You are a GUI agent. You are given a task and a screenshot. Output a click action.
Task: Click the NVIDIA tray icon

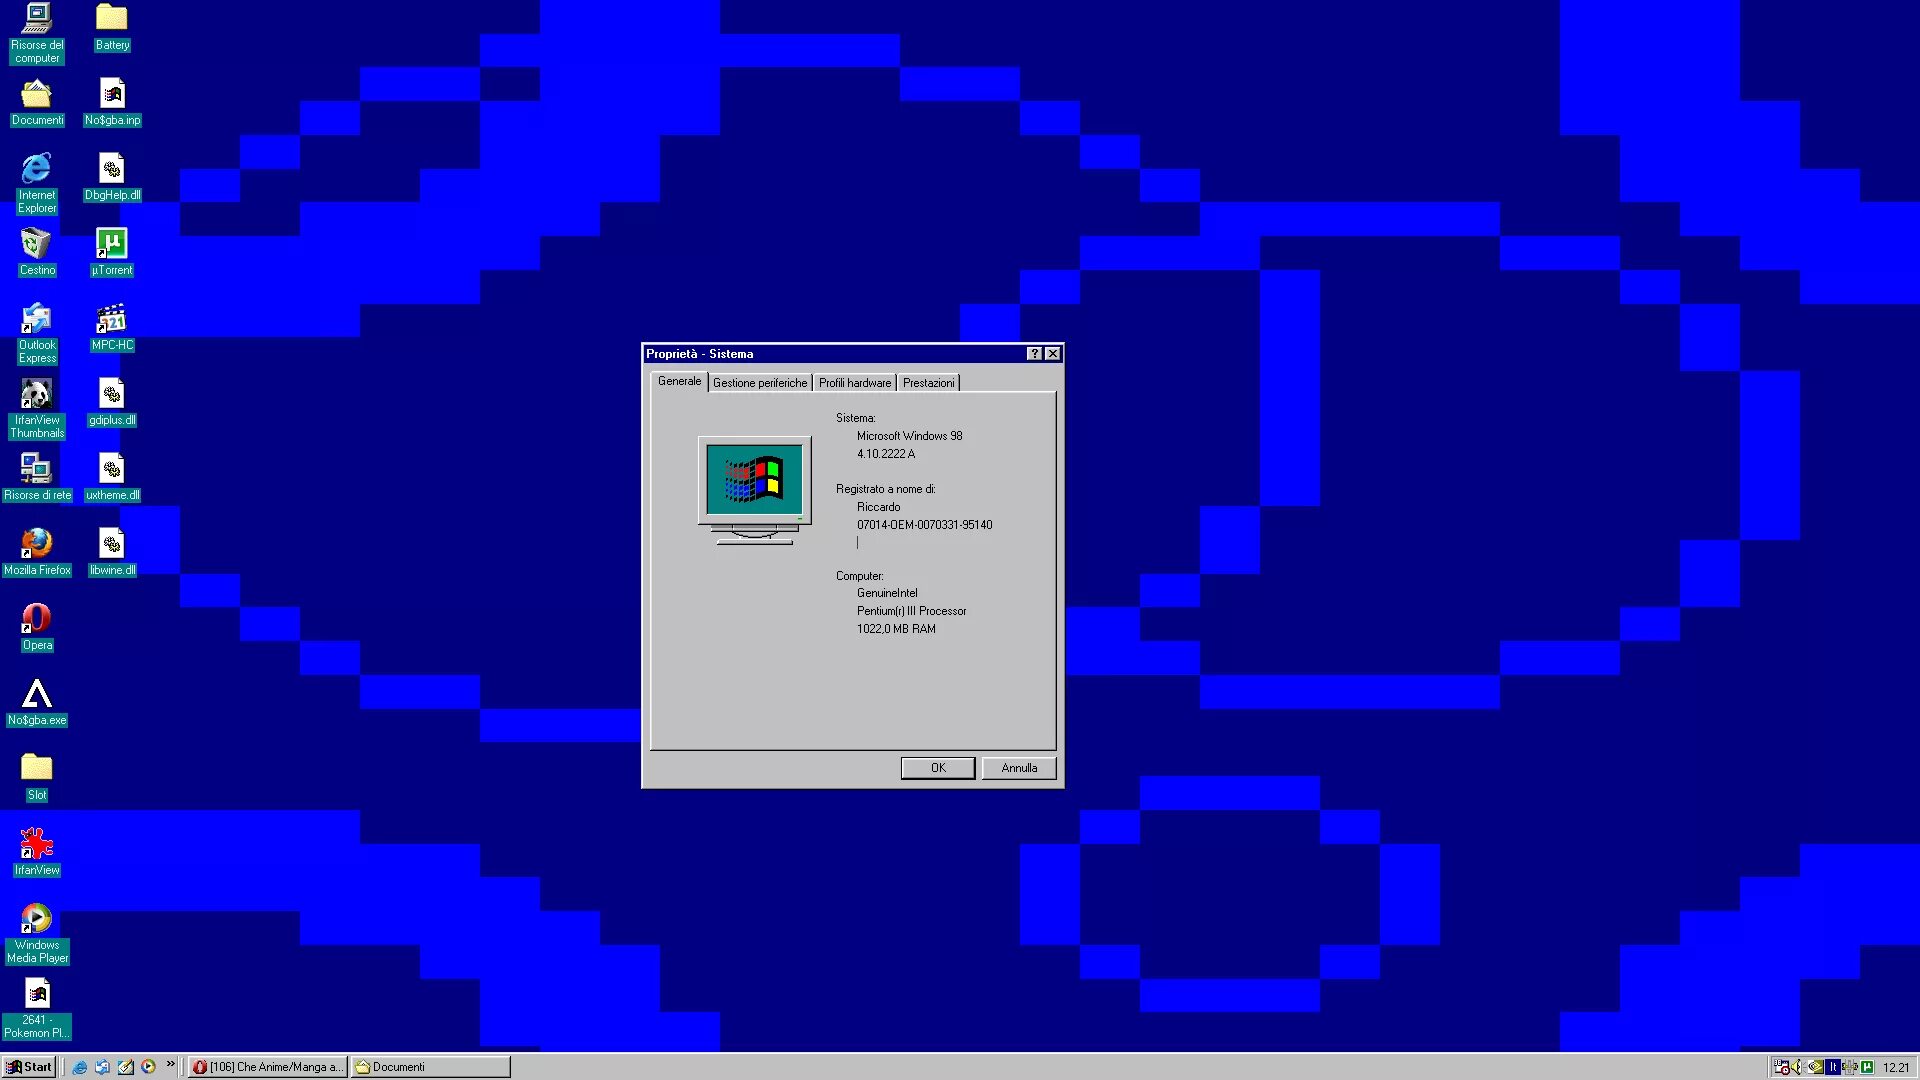[1816, 1067]
